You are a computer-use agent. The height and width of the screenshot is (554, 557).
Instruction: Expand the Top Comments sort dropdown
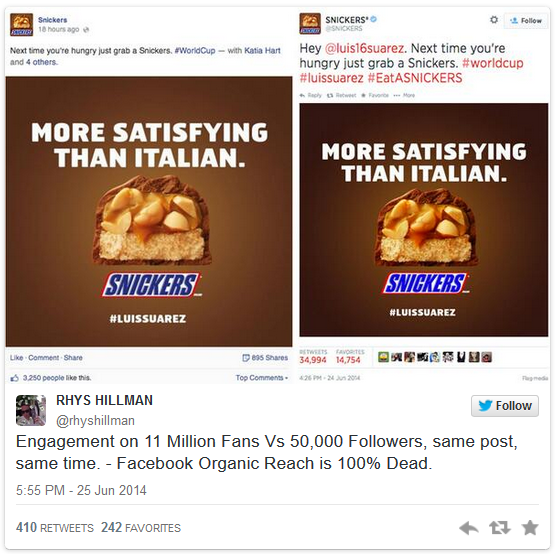pos(261,378)
